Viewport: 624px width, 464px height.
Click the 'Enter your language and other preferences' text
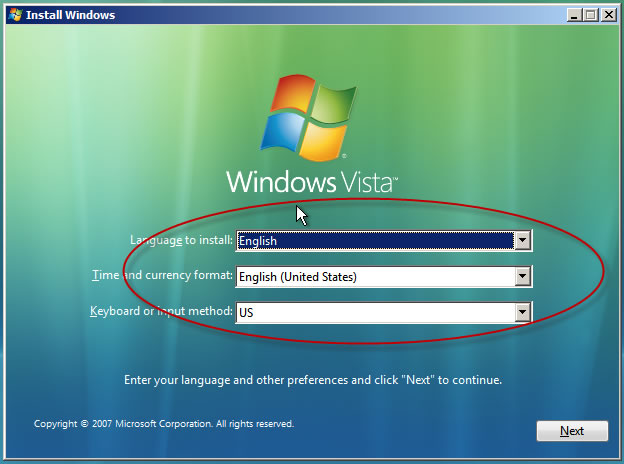point(313,380)
